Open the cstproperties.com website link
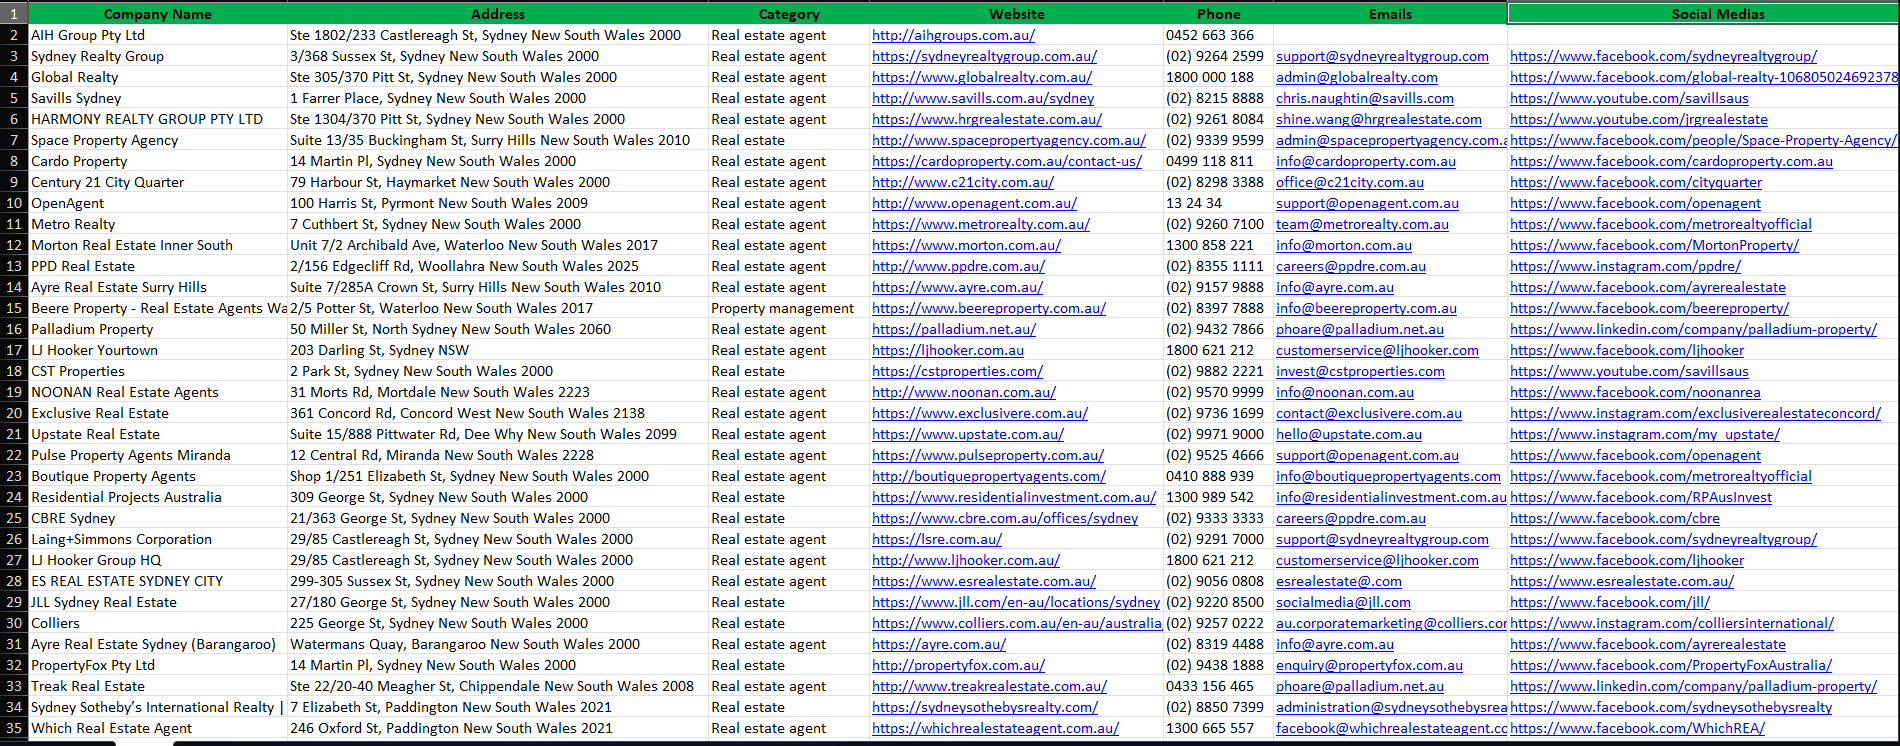 [x=957, y=371]
